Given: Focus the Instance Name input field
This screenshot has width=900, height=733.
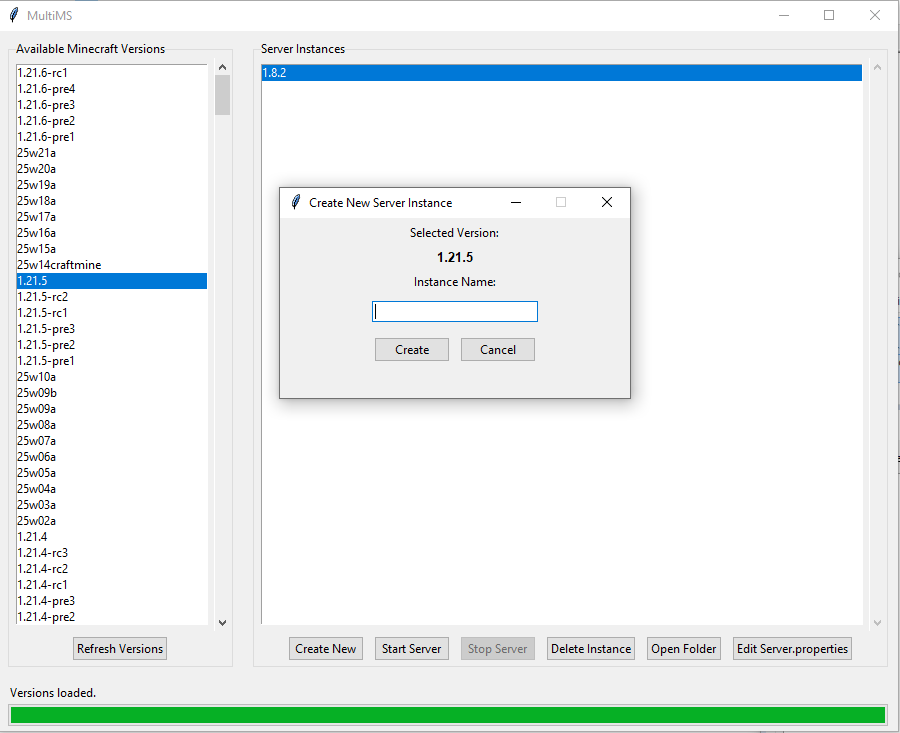Looking at the screenshot, I should (455, 312).
